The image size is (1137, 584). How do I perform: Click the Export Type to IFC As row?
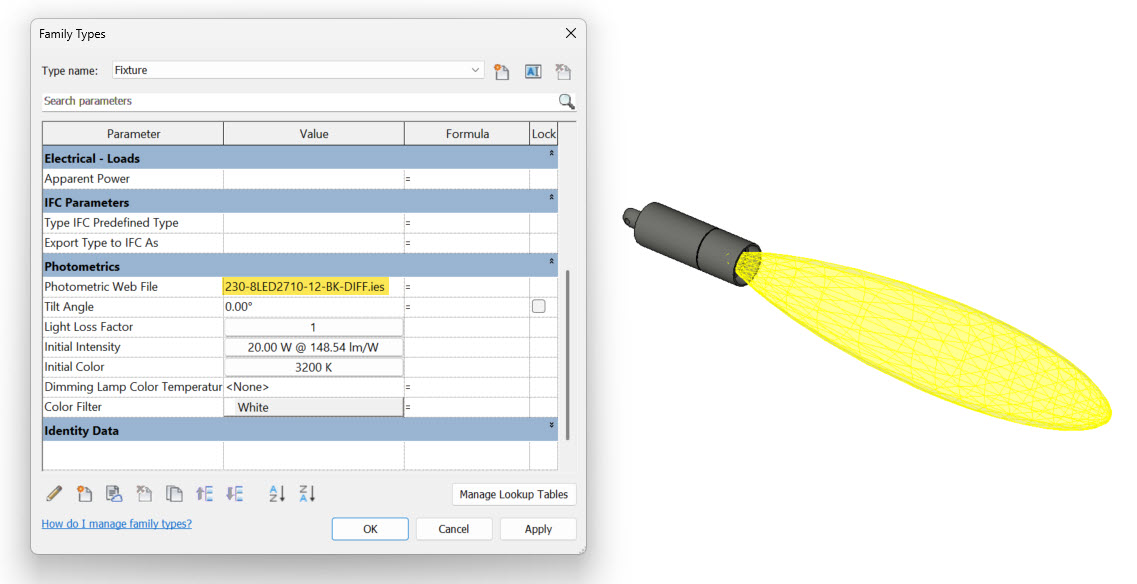pos(300,243)
